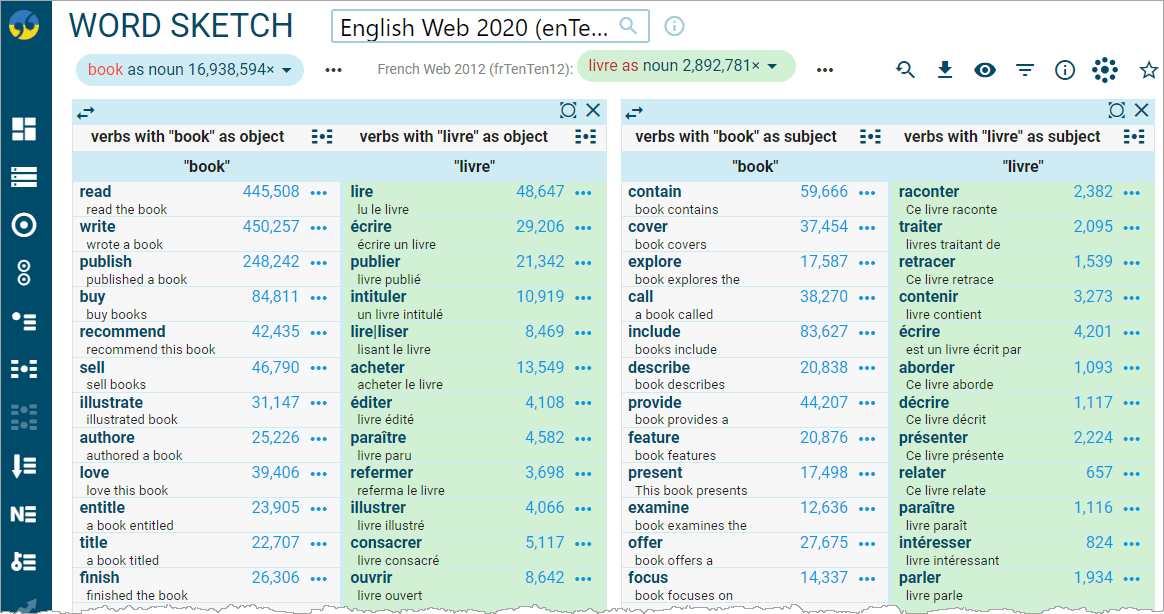
Task: Close the verbs with "book" as subject panel
Action: (x=1142, y=111)
